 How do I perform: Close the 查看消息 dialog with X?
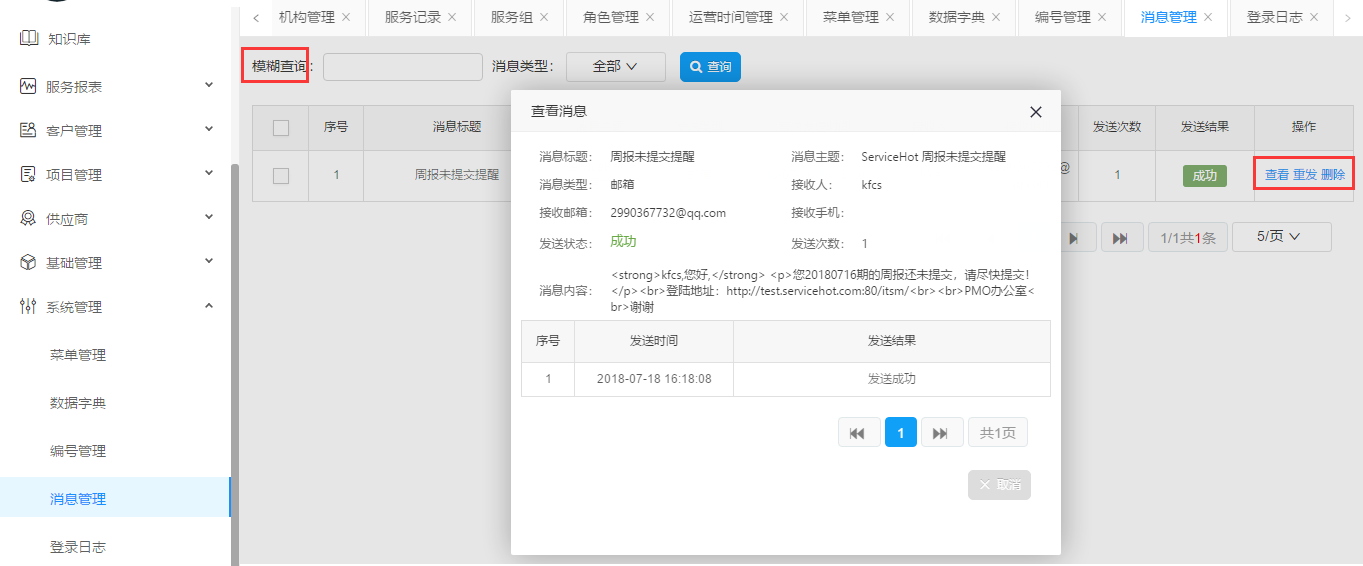click(x=1036, y=112)
